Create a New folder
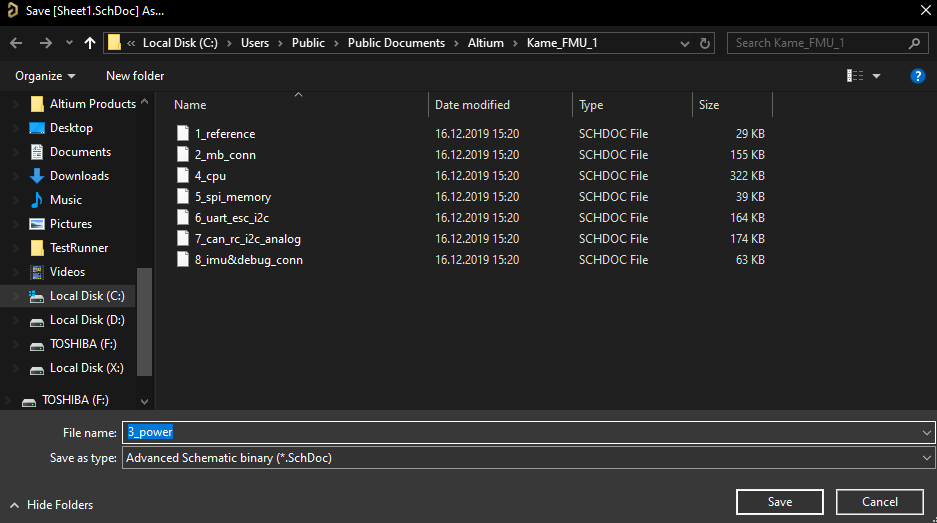The height and width of the screenshot is (523, 937). tap(135, 76)
